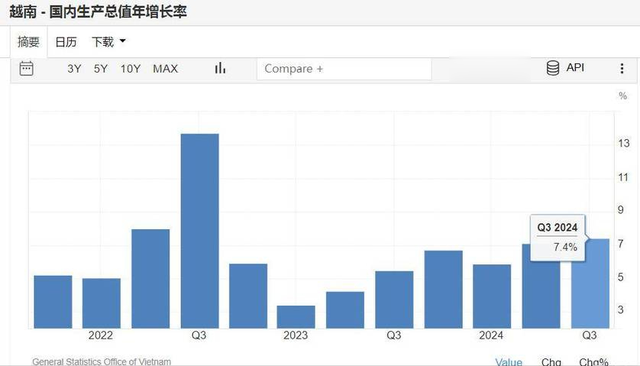Screen dimensions: 640x366
Task: Open the three-dot more options menu
Action: pos(622,69)
